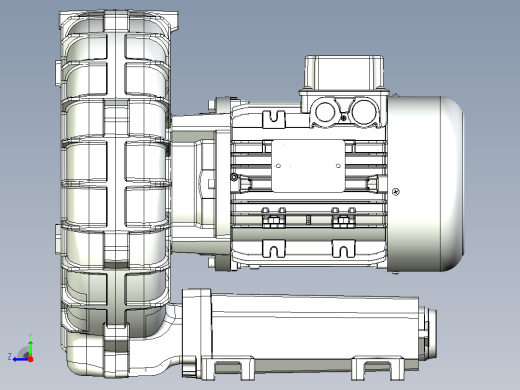Select the ribbed blower housing

(x=115, y=173)
